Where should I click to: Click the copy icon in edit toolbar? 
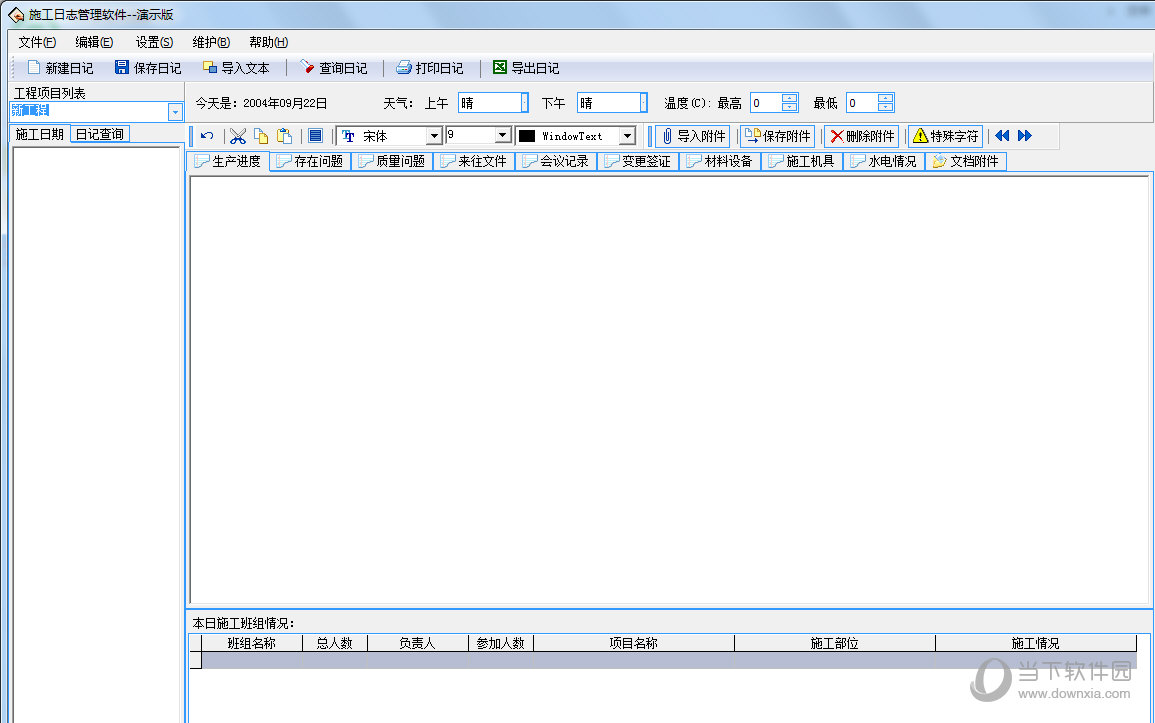(261, 136)
